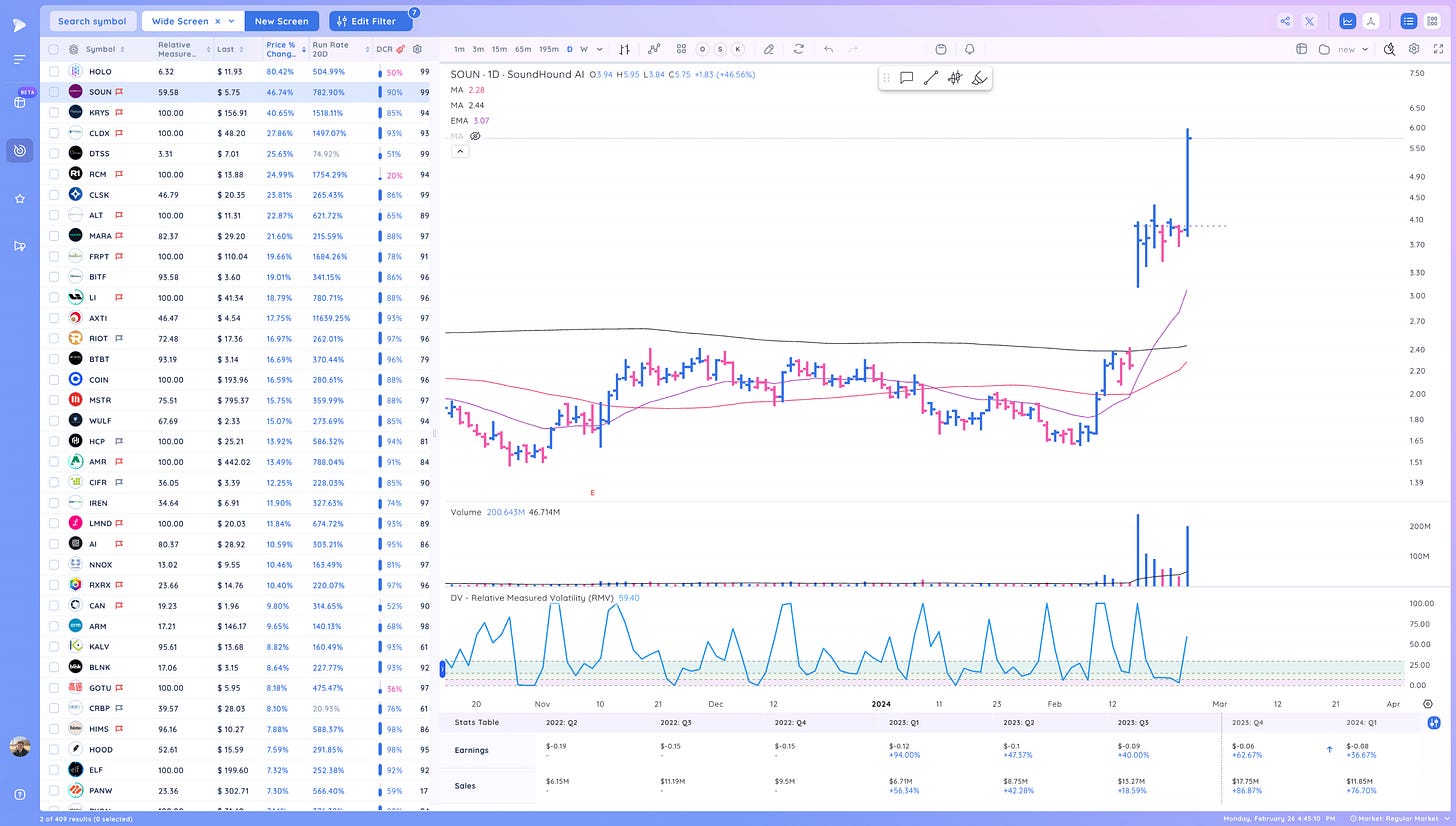Sort by the Symbol column
Screen dimensions: 1456x826
[104, 49]
